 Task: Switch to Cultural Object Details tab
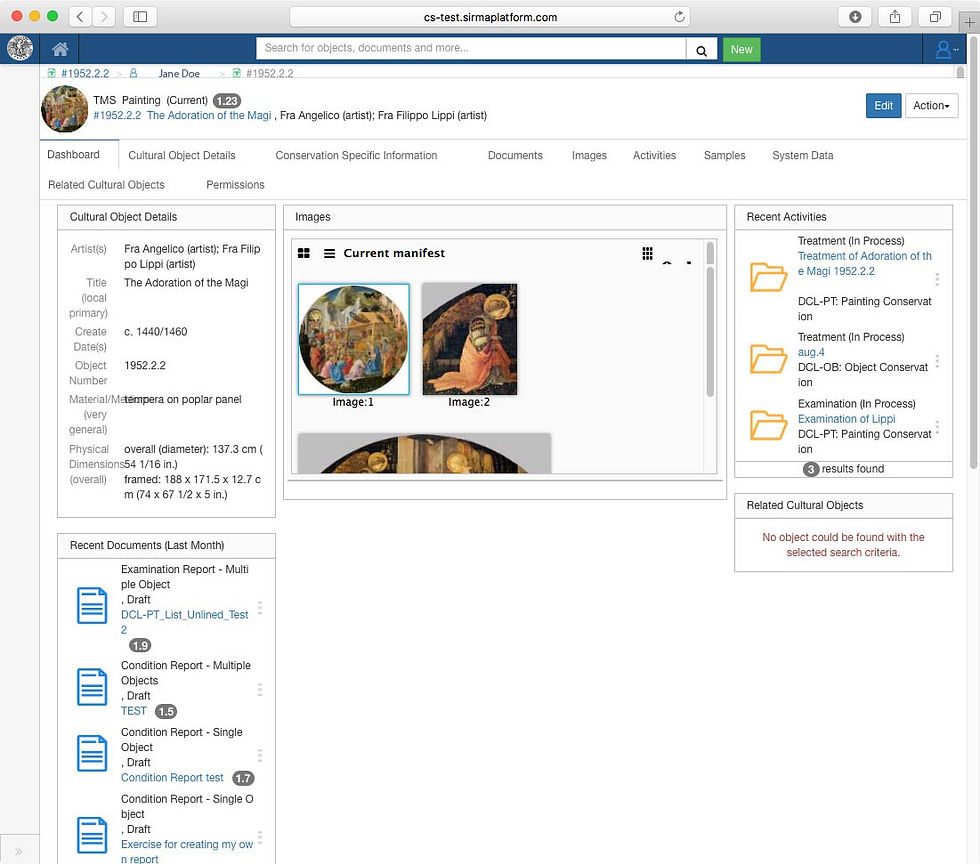click(182, 155)
